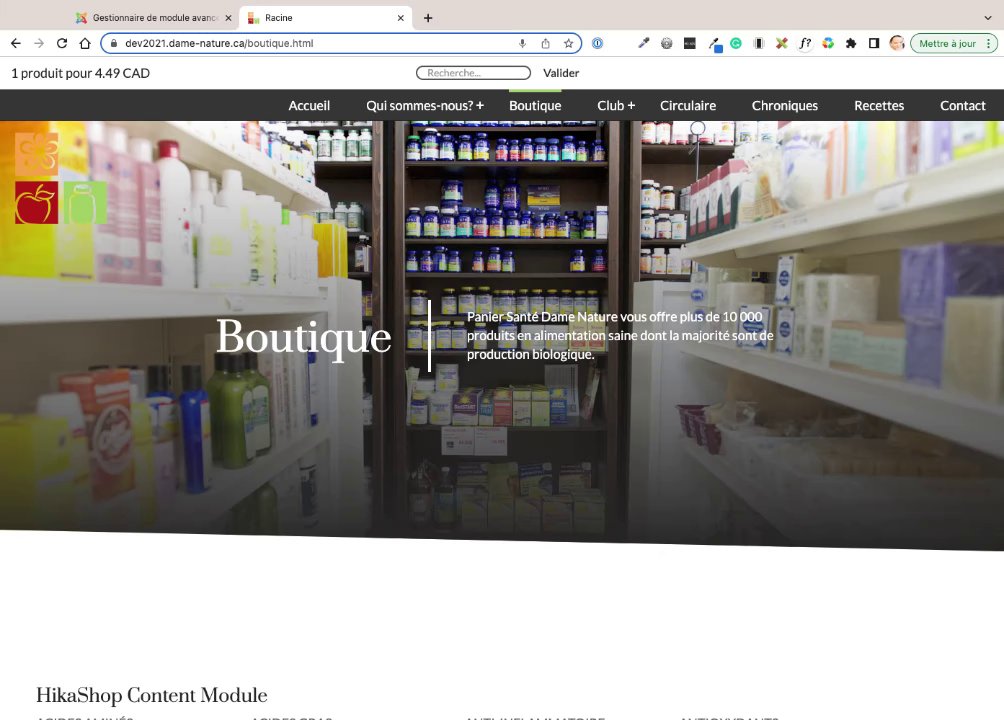Expand the Qui sommes-nous? + submenu
This screenshot has height=720, width=1004.
(x=425, y=106)
